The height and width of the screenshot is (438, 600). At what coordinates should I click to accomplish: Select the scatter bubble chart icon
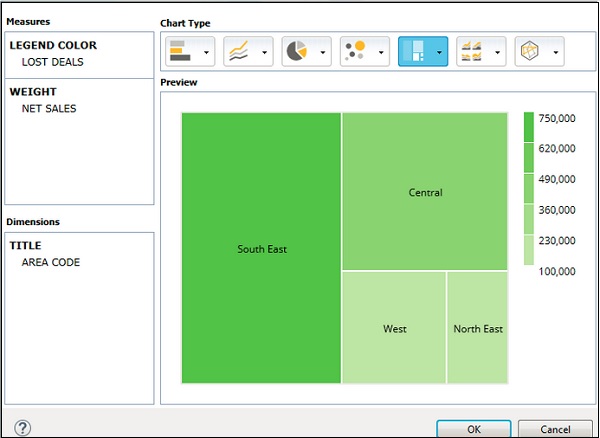point(355,51)
